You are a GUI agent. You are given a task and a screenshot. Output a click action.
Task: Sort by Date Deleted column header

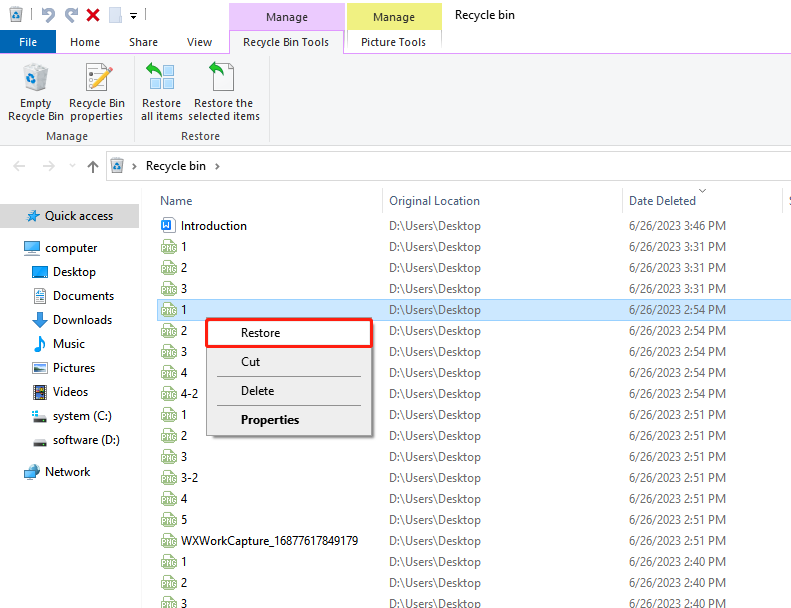662,201
